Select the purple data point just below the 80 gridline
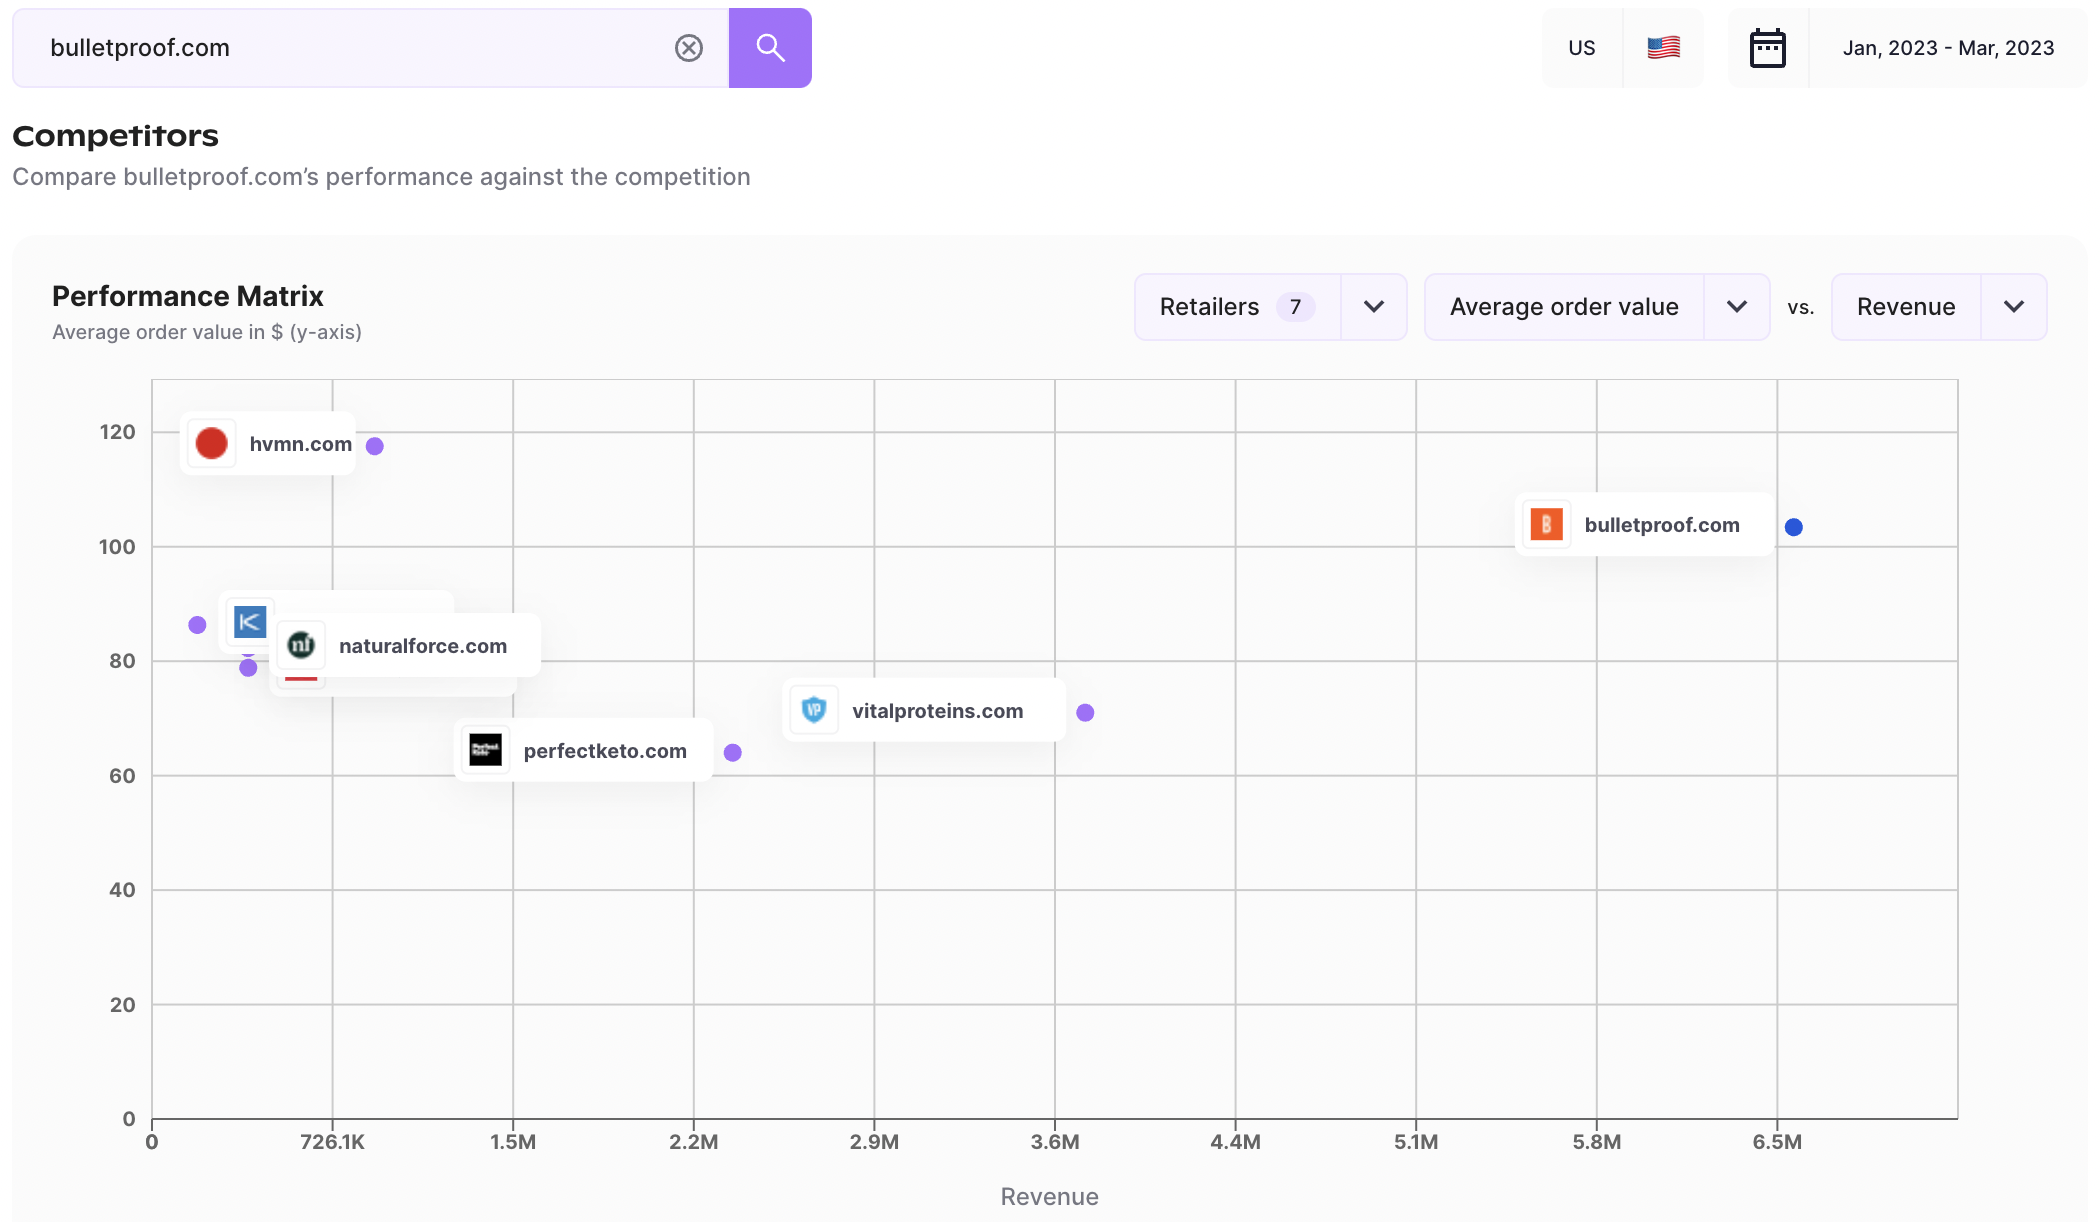Screen dimensions: 2100x1222 click(248, 668)
